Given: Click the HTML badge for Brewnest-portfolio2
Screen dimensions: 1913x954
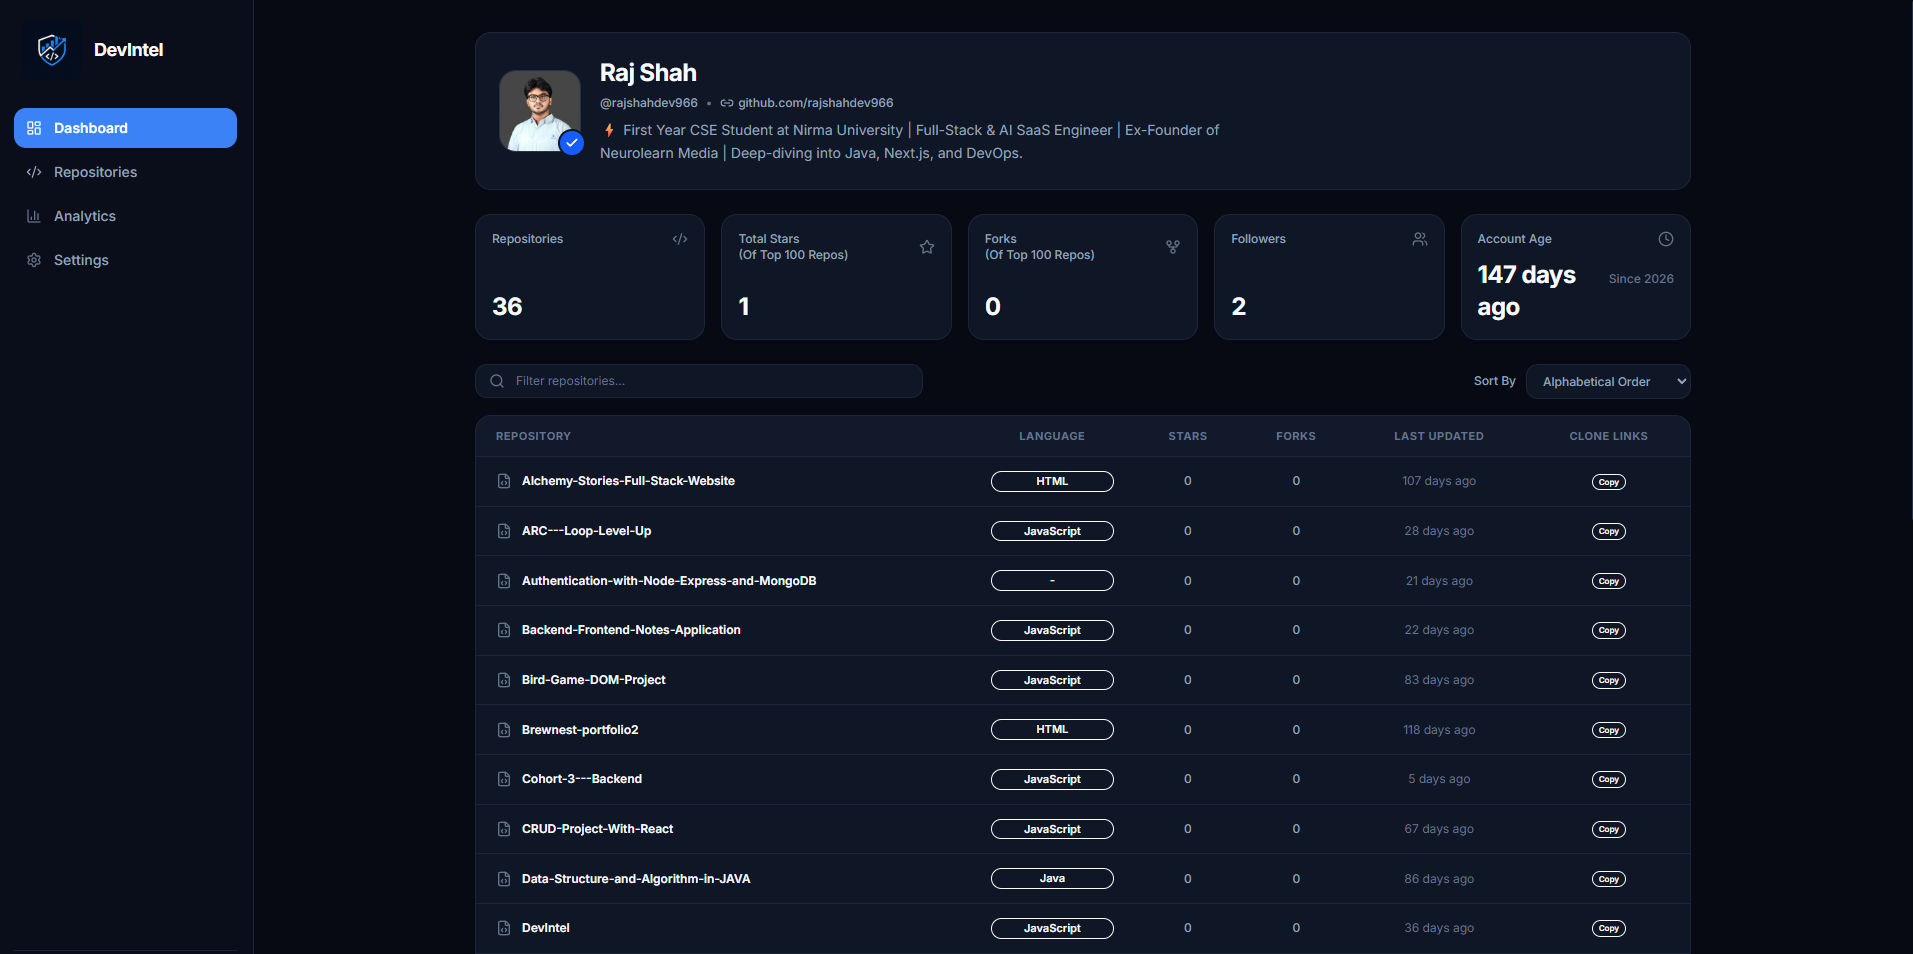Looking at the screenshot, I should pos(1052,730).
